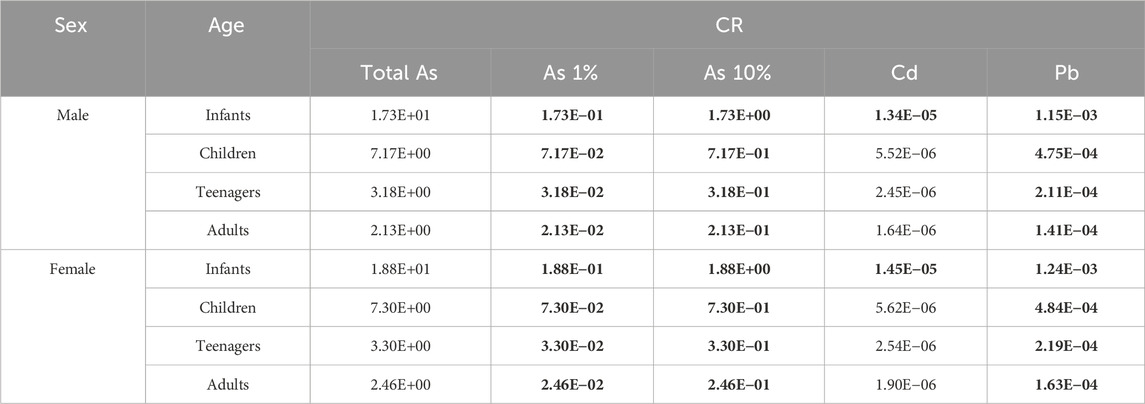The height and width of the screenshot is (404, 1145).
Task: Click the cell showing 3.30E−01
Action: click(739, 347)
